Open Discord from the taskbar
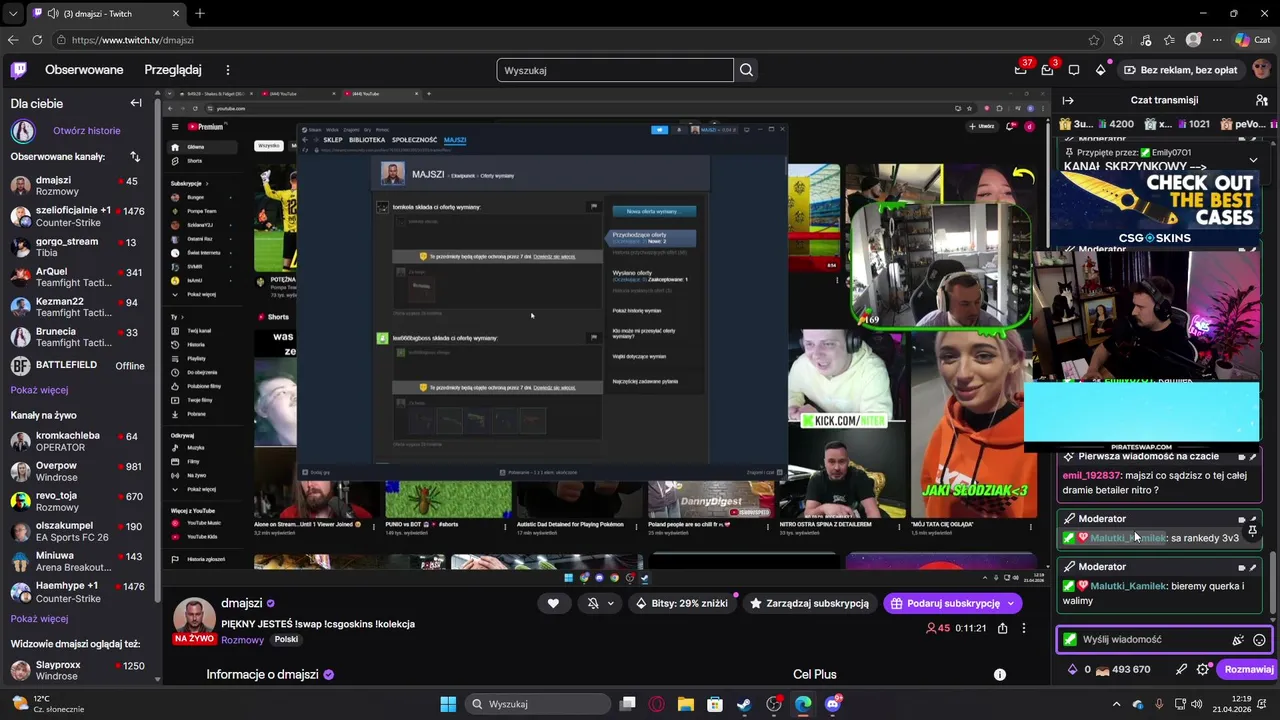The width and height of the screenshot is (1280, 720). click(x=832, y=704)
